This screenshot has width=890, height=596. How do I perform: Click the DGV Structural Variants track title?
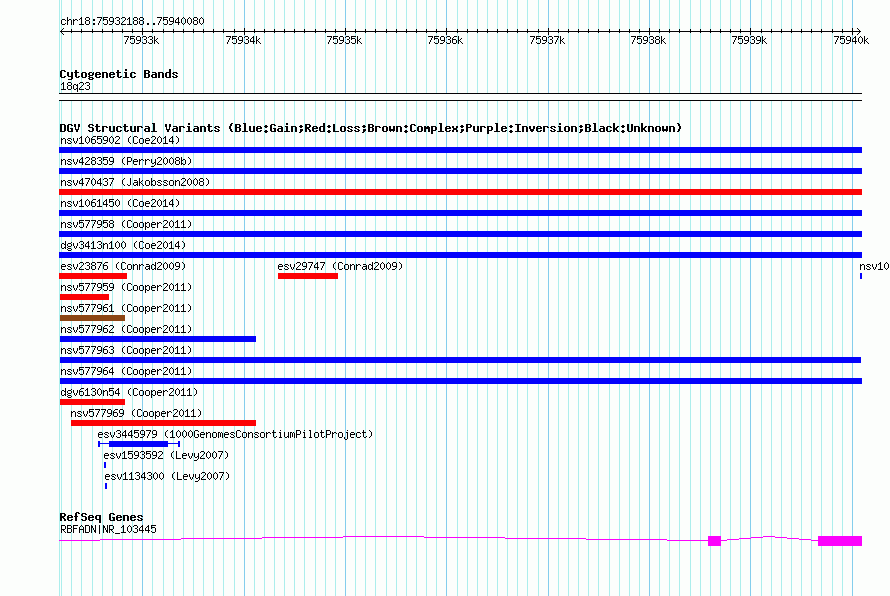click(x=371, y=128)
